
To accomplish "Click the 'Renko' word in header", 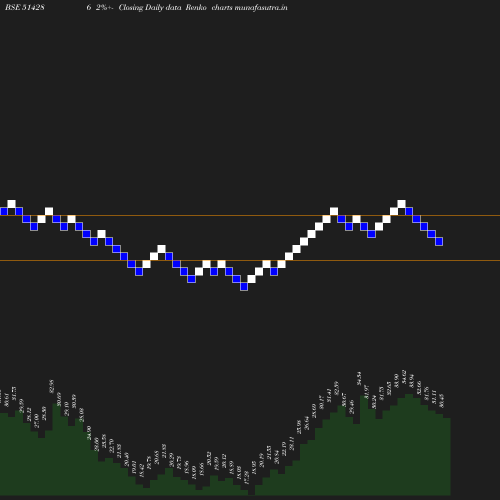I will click(196, 7).
